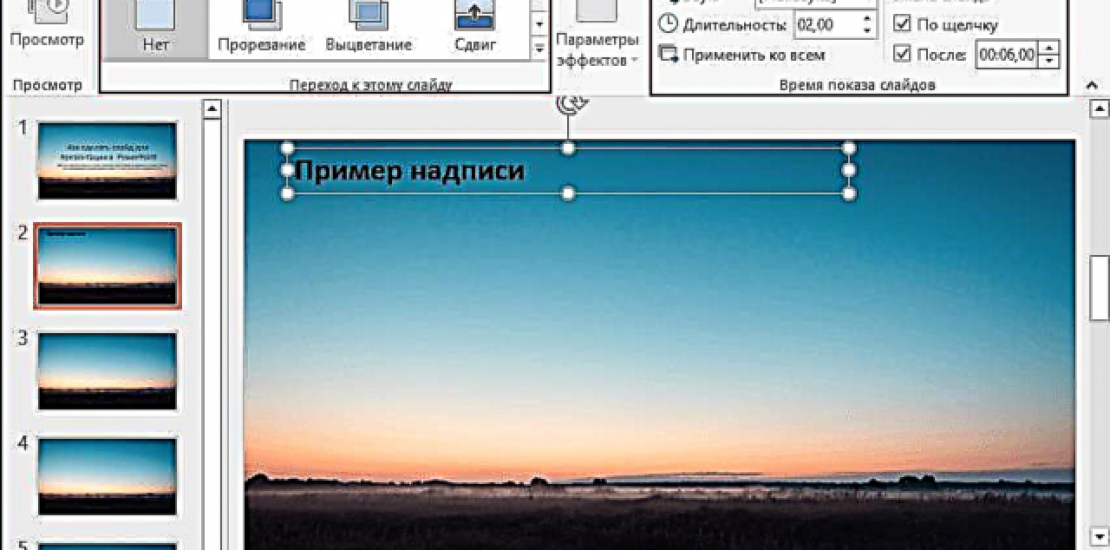1110x550 pixels.
Task: Select slide 3 thumbnail
Action: click(107, 371)
